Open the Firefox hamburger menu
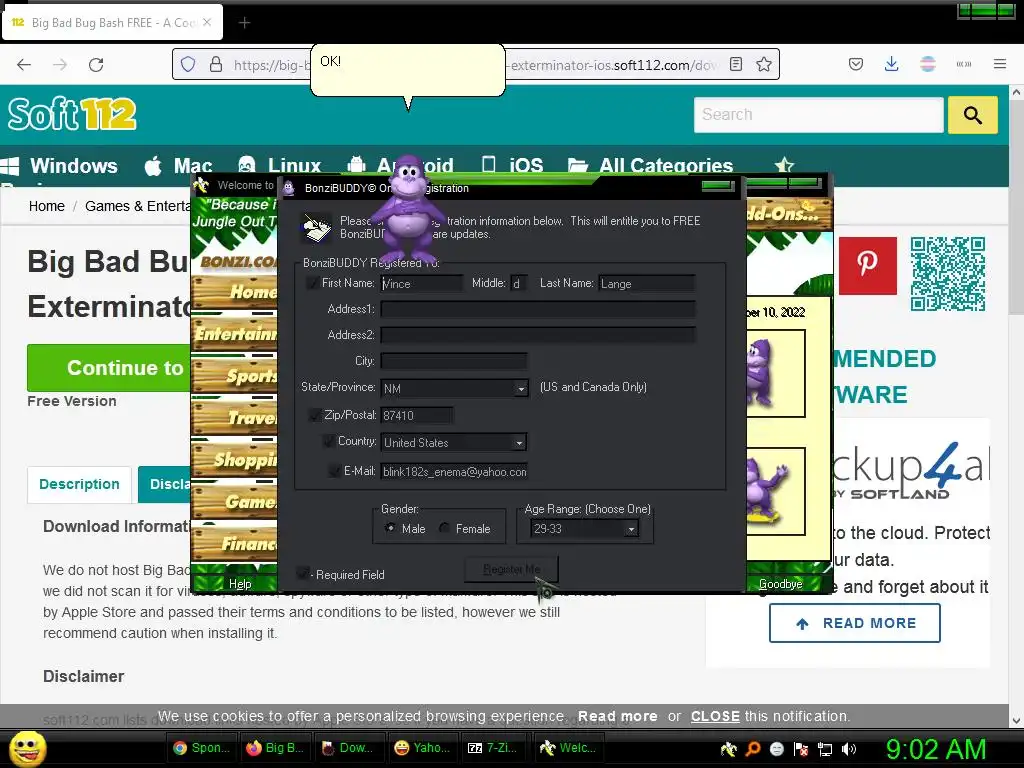Image resolution: width=1024 pixels, height=768 pixels. (1000, 64)
